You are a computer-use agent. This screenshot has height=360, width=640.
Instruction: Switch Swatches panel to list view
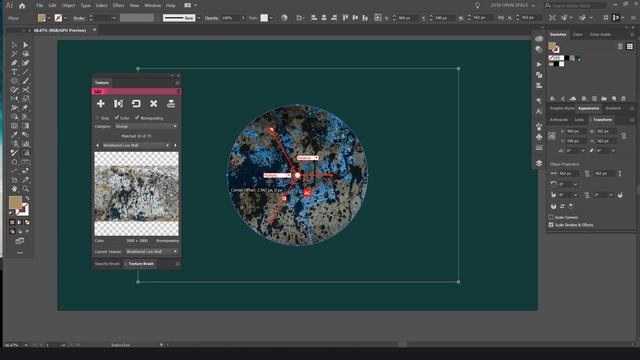[x=620, y=47]
